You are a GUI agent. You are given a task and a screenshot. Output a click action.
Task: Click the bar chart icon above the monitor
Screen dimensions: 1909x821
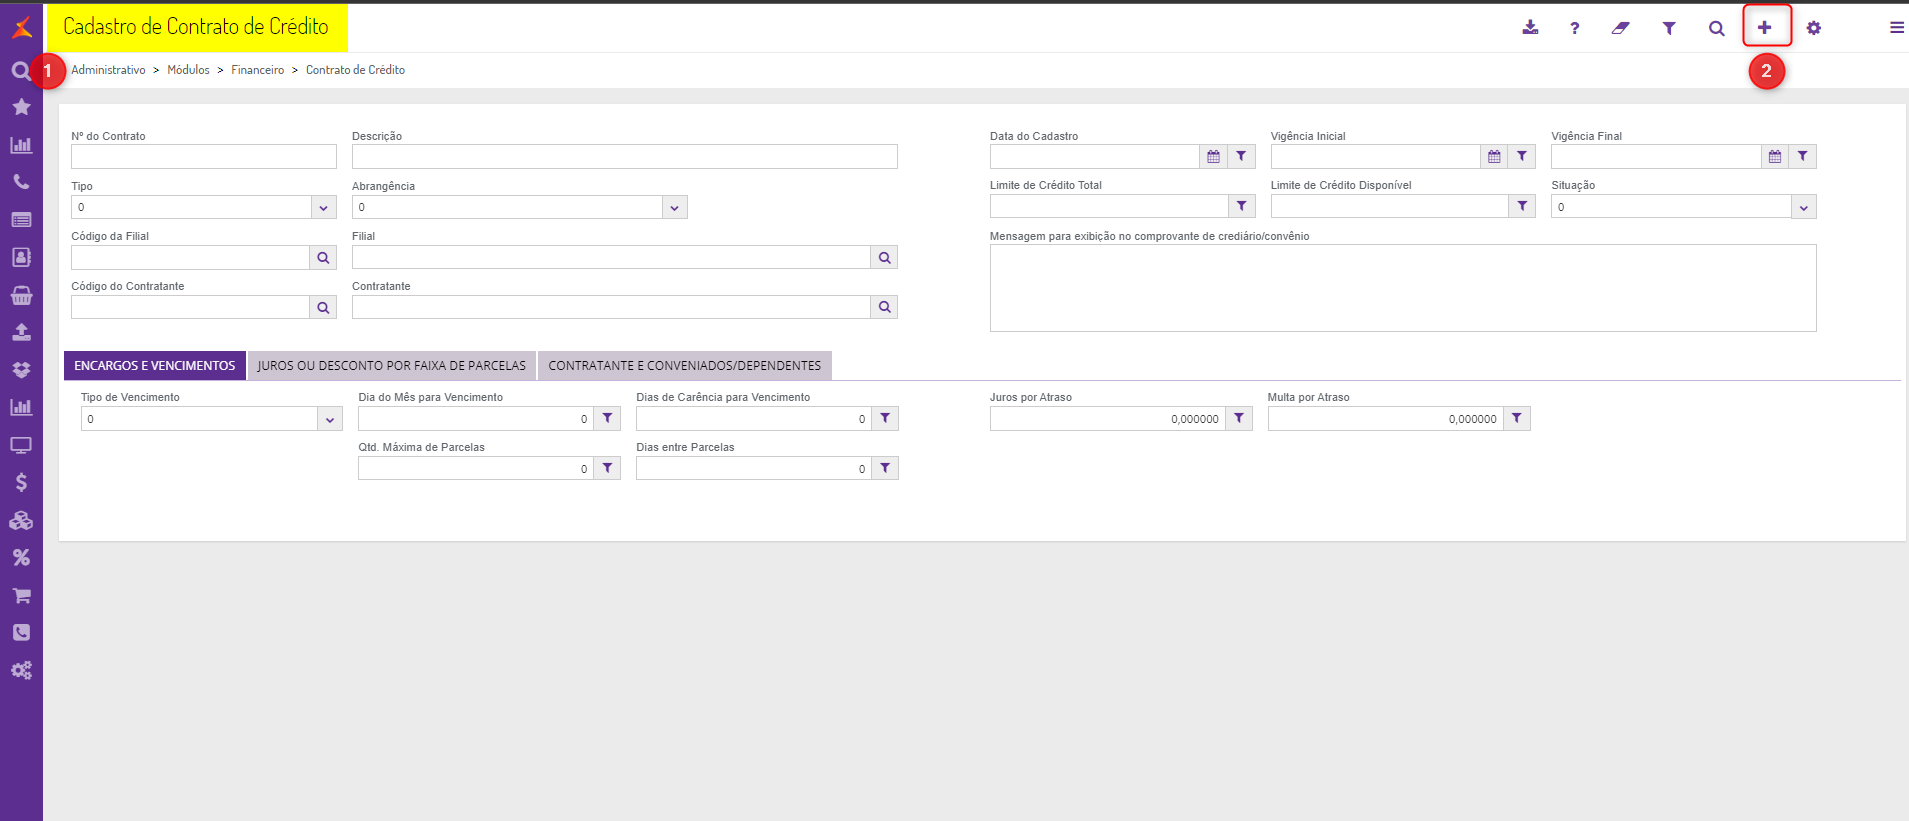[21, 407]
